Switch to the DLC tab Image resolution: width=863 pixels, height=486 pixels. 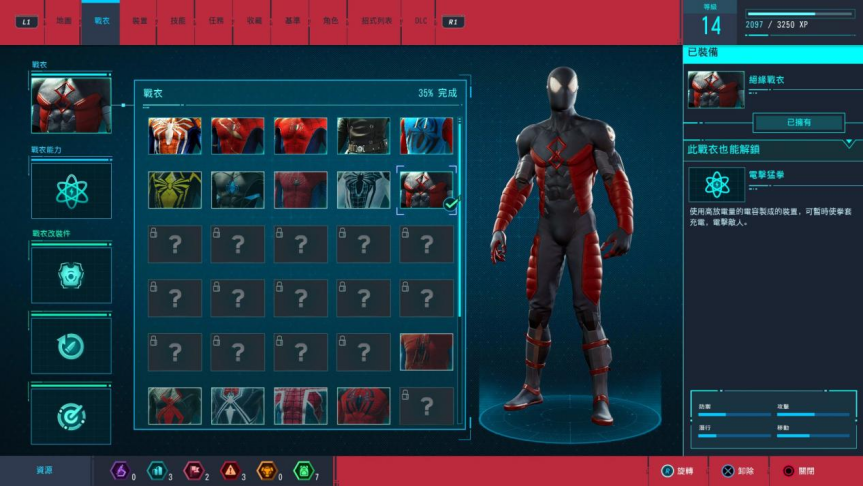[x=420, y=21]
